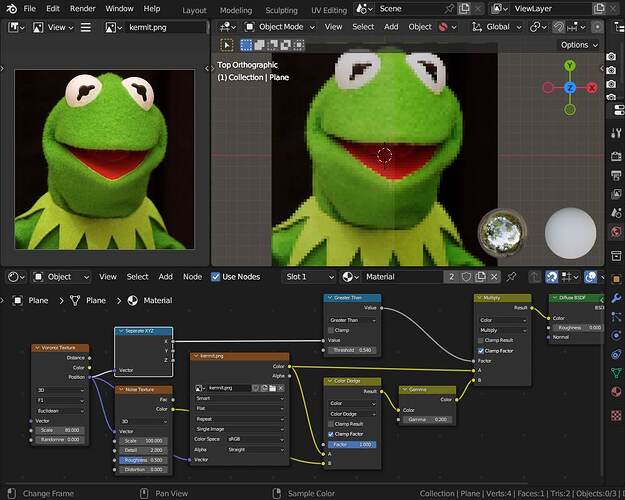Open the File menu

(29, 8)
